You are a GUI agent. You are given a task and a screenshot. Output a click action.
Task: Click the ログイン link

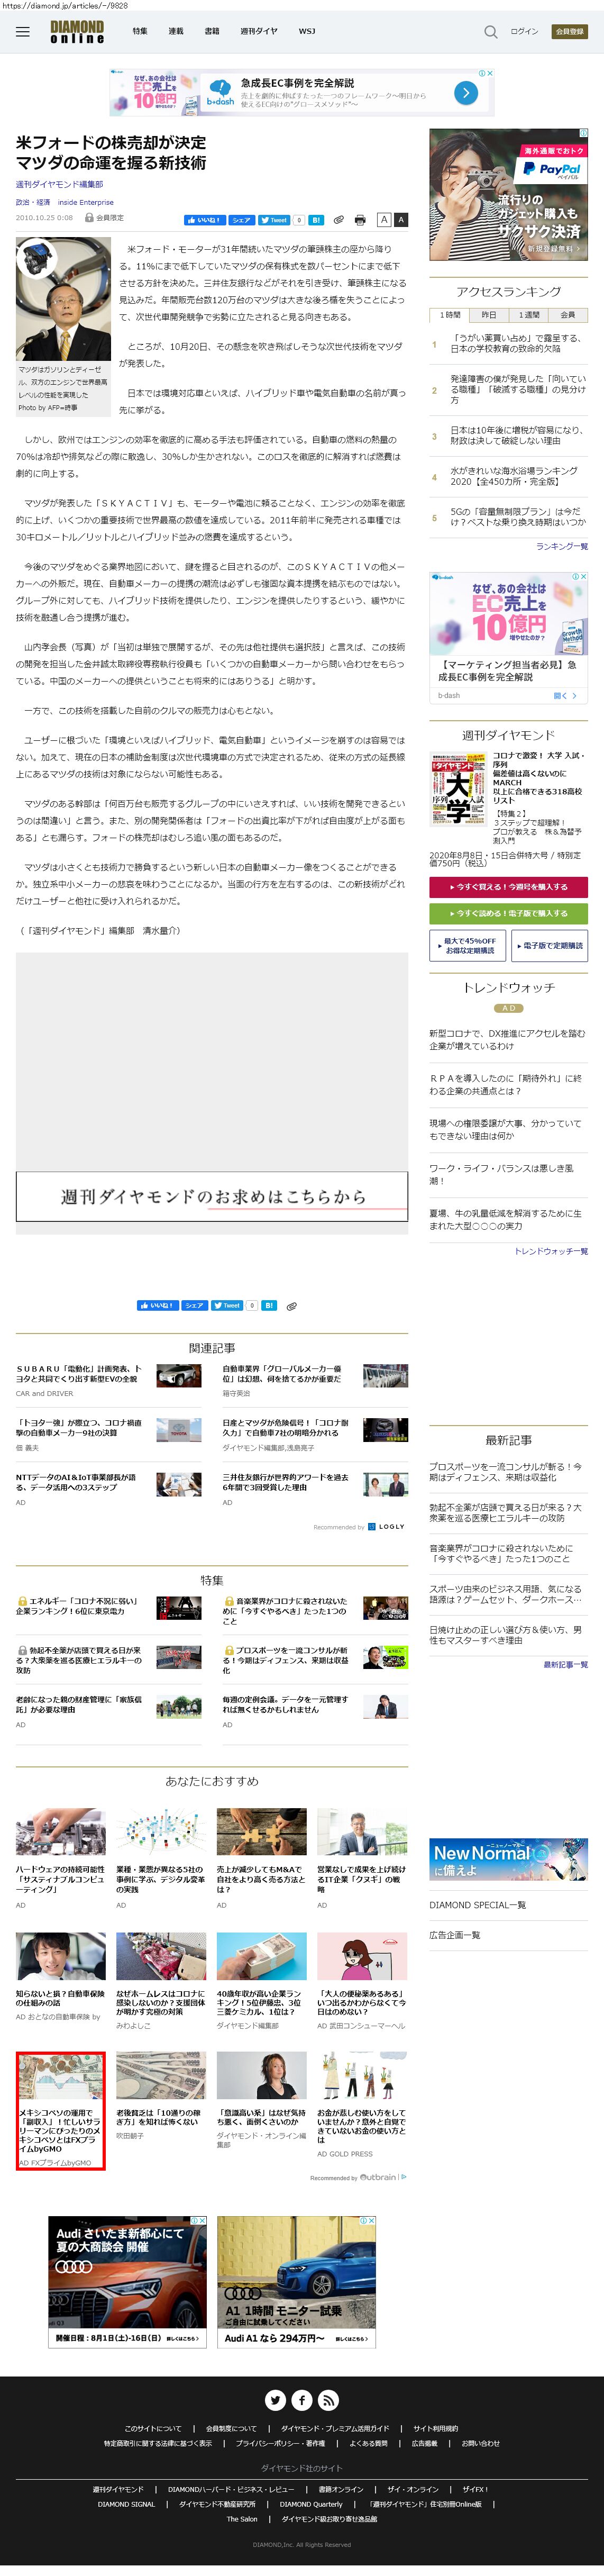[x=524, y=32]
